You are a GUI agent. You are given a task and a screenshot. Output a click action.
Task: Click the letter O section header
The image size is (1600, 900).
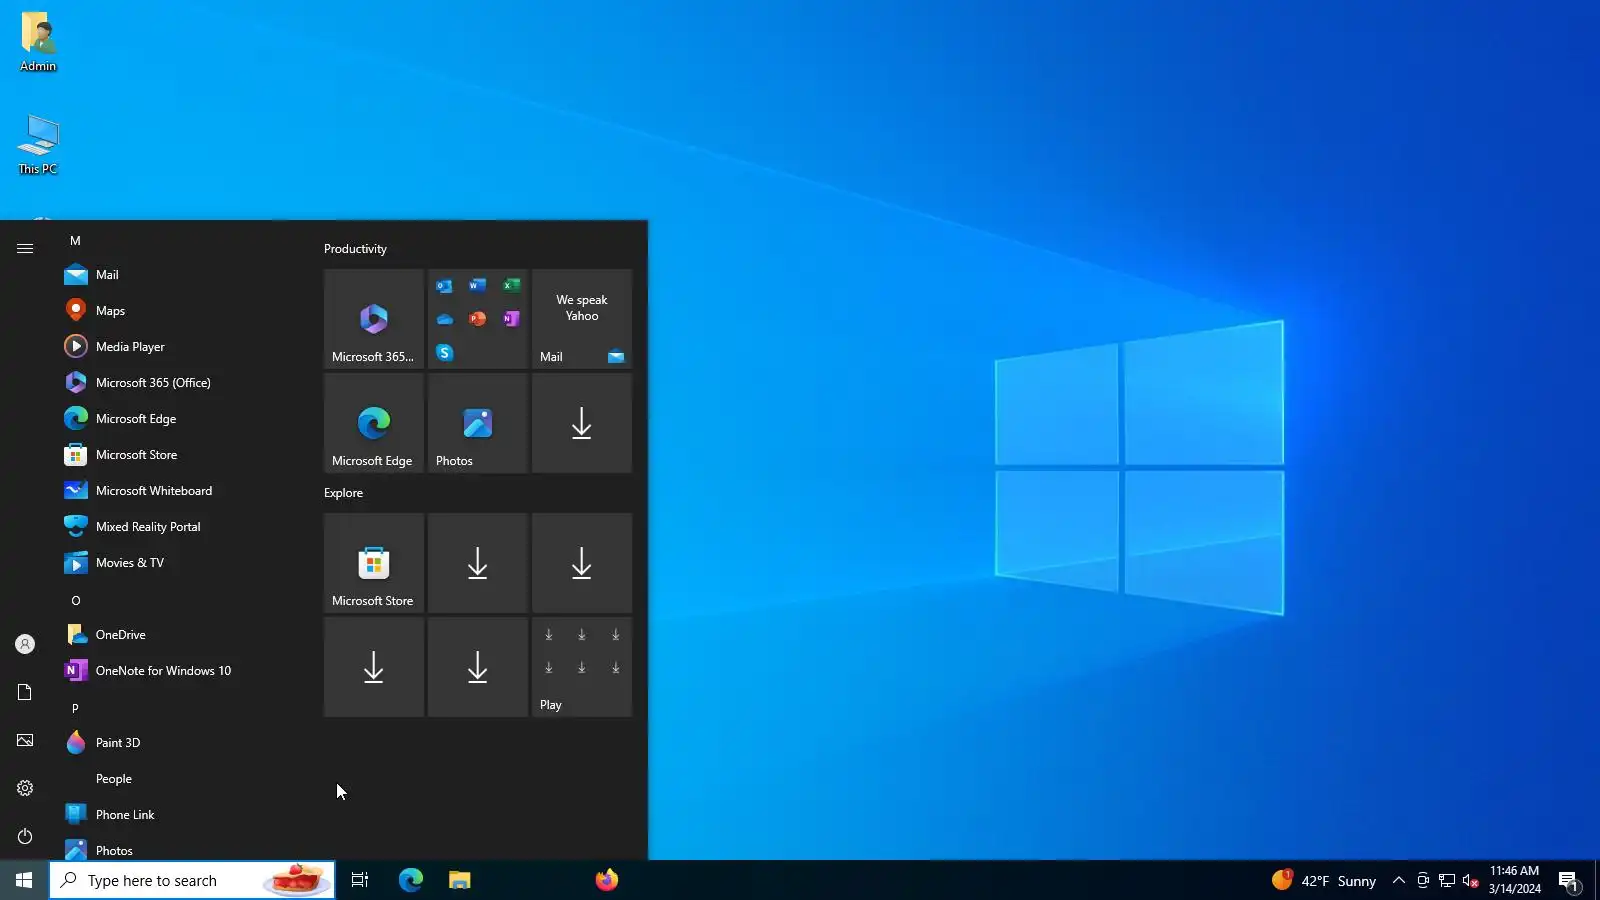[x=75, y=601]
